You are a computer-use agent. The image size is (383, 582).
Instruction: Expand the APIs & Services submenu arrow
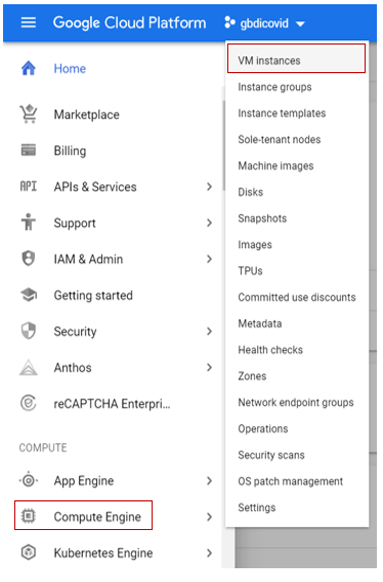point(210,187)
